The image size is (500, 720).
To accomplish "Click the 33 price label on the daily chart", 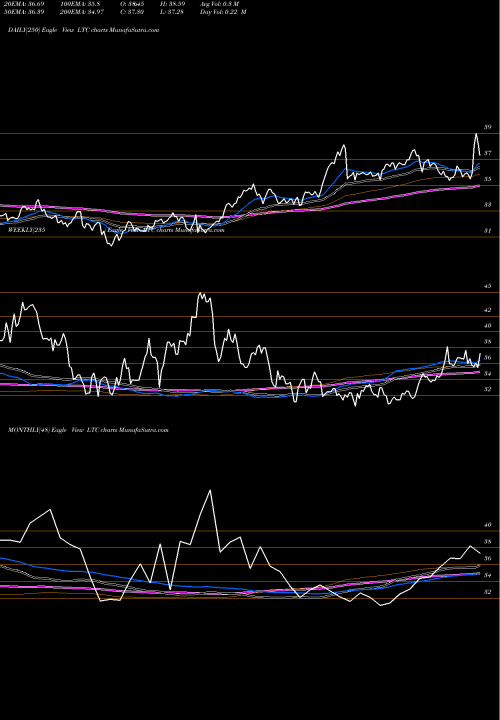I will pos(488,205).
